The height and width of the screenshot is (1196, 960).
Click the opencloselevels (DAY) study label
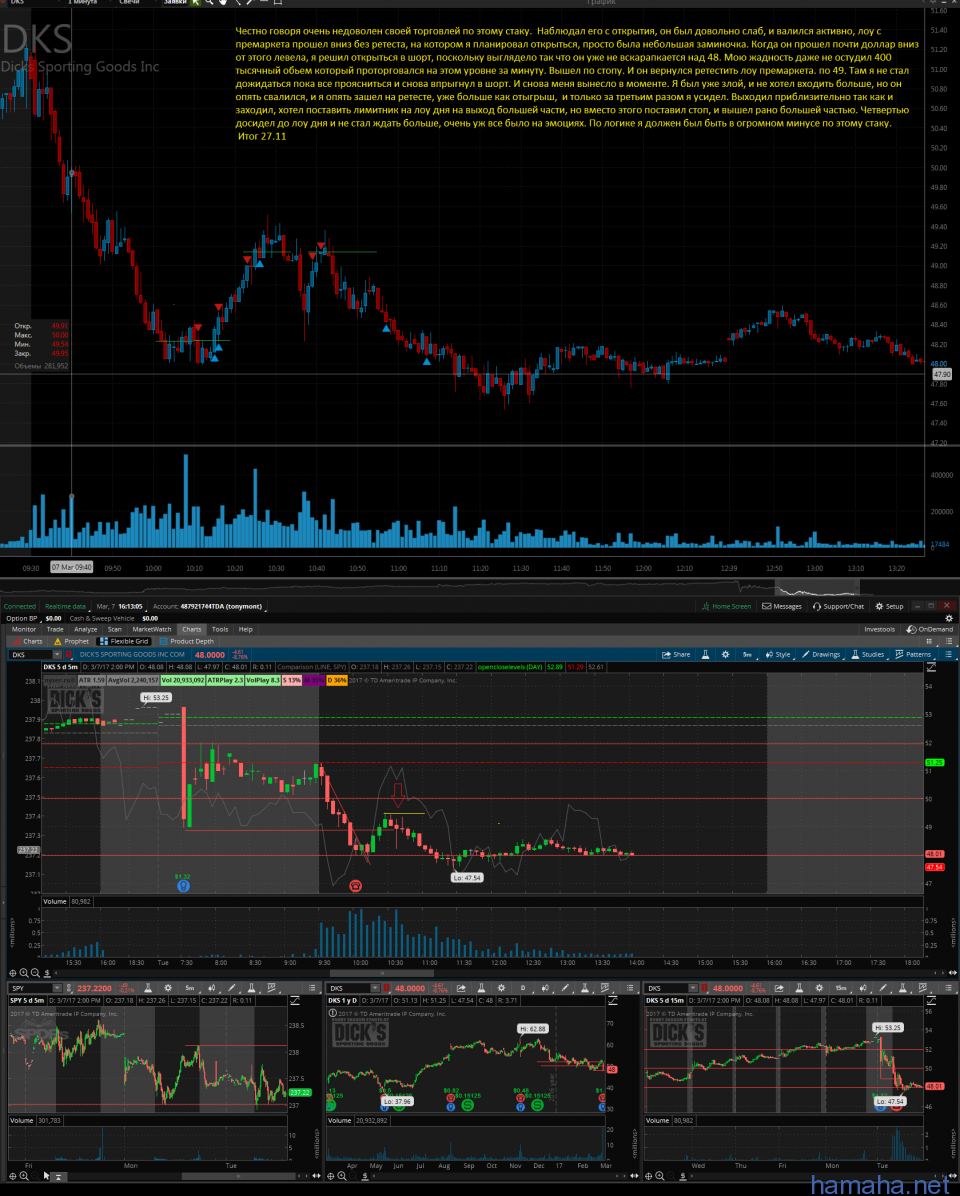[x=510, y=667]
